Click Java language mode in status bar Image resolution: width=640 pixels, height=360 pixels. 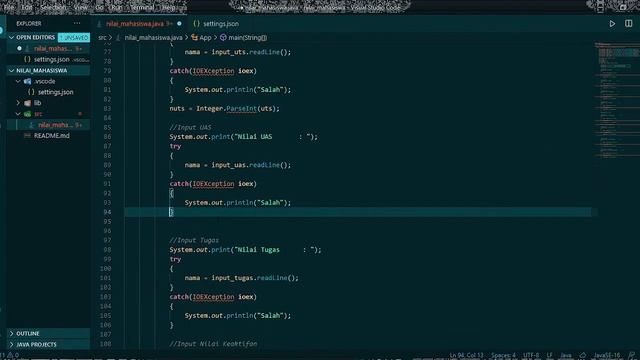566,355
